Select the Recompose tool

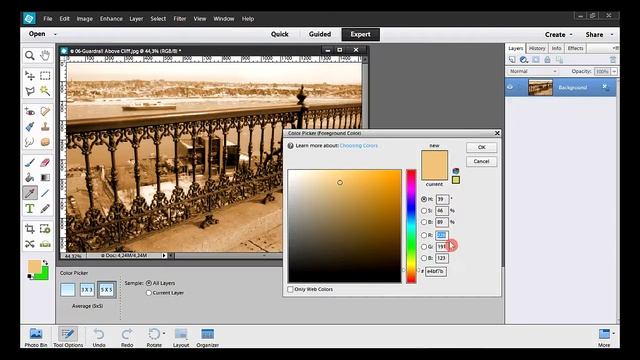45,229
